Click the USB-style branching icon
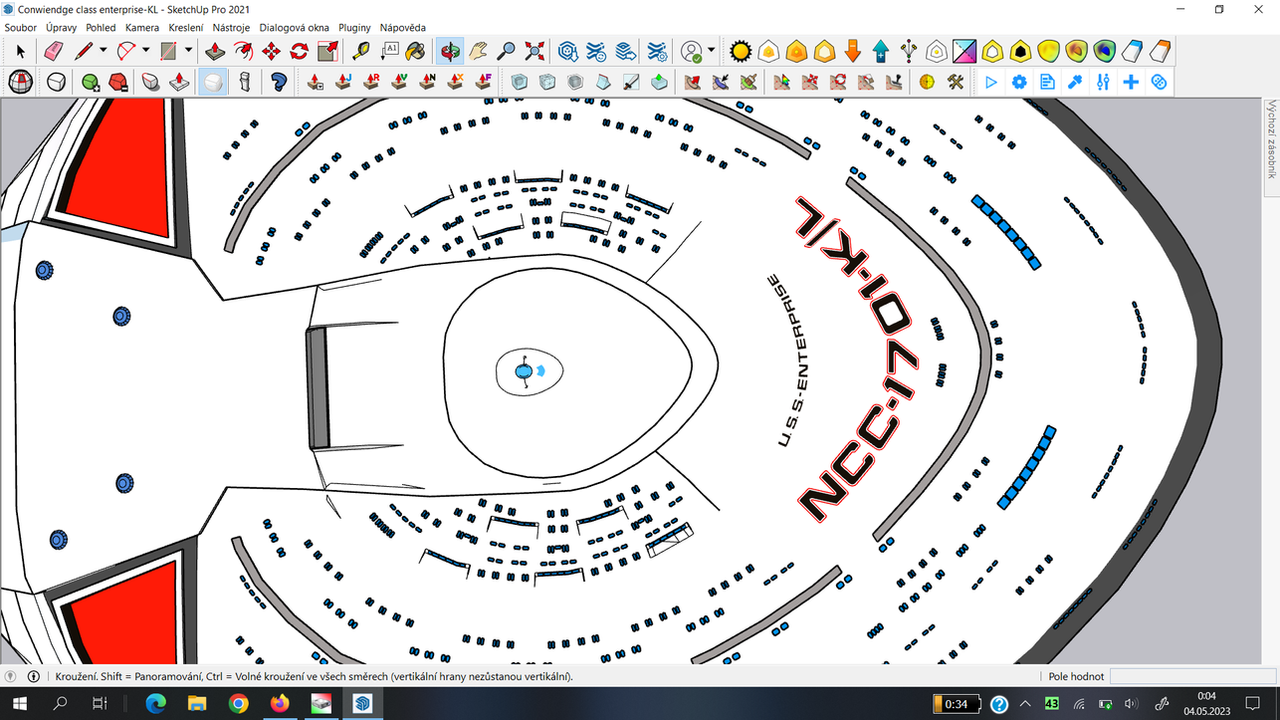 (908, 51)
